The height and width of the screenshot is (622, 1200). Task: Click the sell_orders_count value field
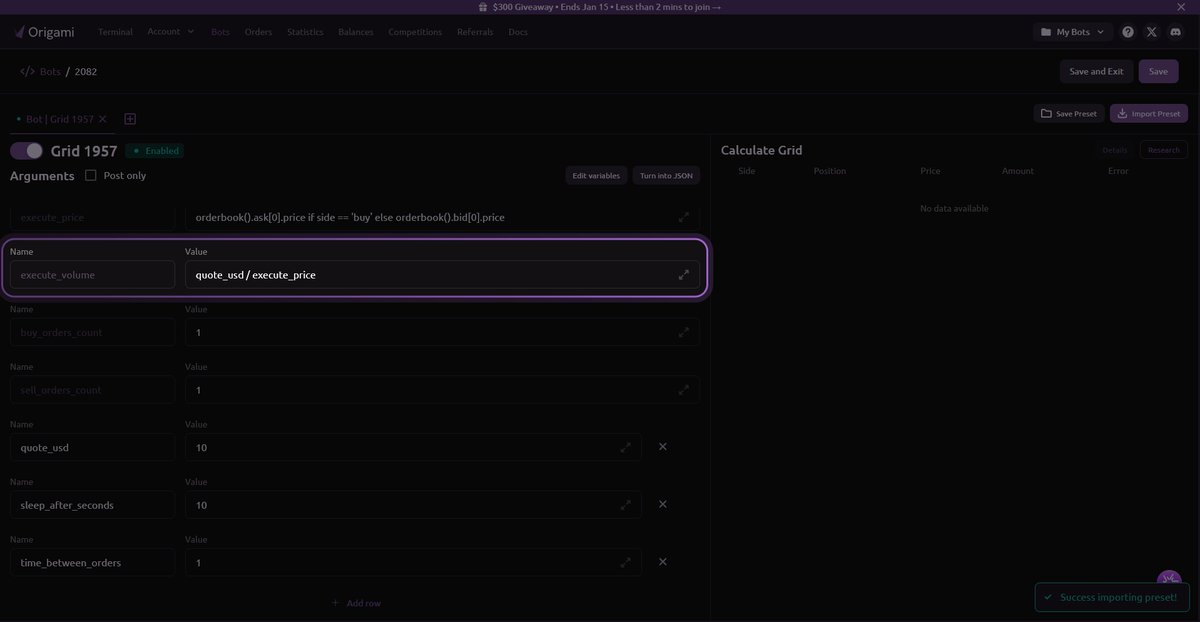click(442, 390)
